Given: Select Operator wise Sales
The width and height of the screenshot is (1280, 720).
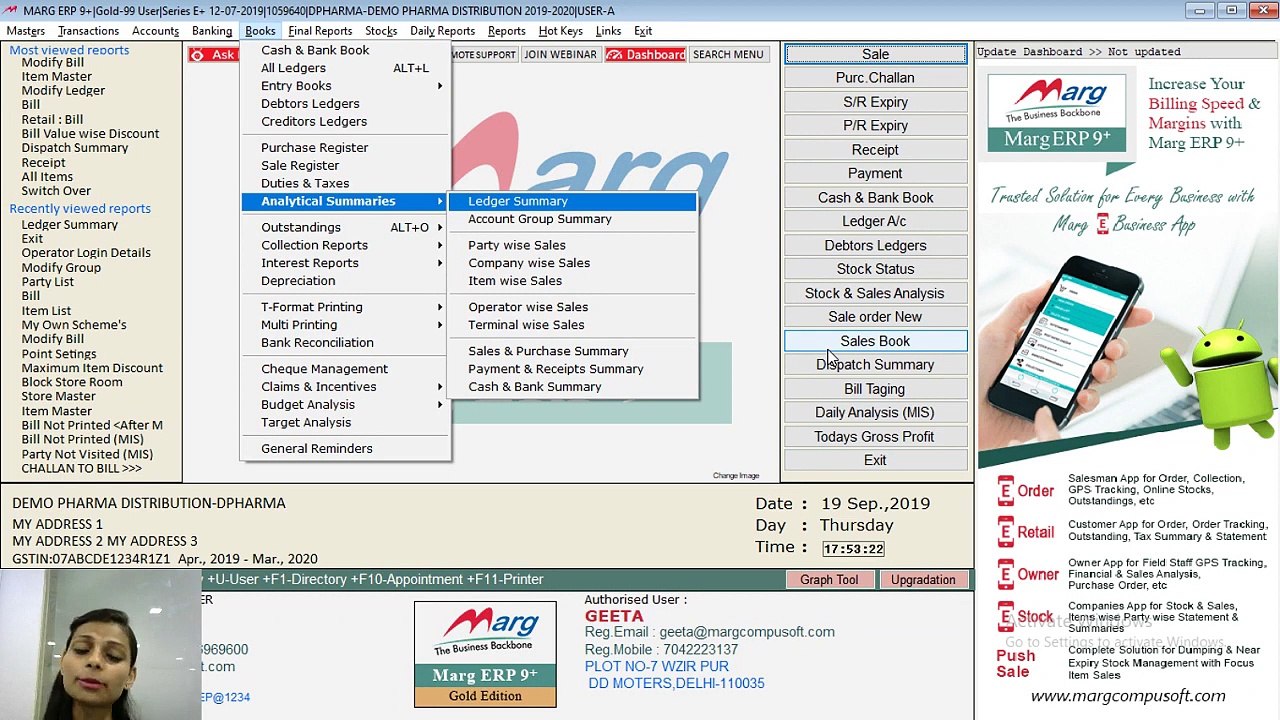Looking at the screenshot, I should coord(572,307).
